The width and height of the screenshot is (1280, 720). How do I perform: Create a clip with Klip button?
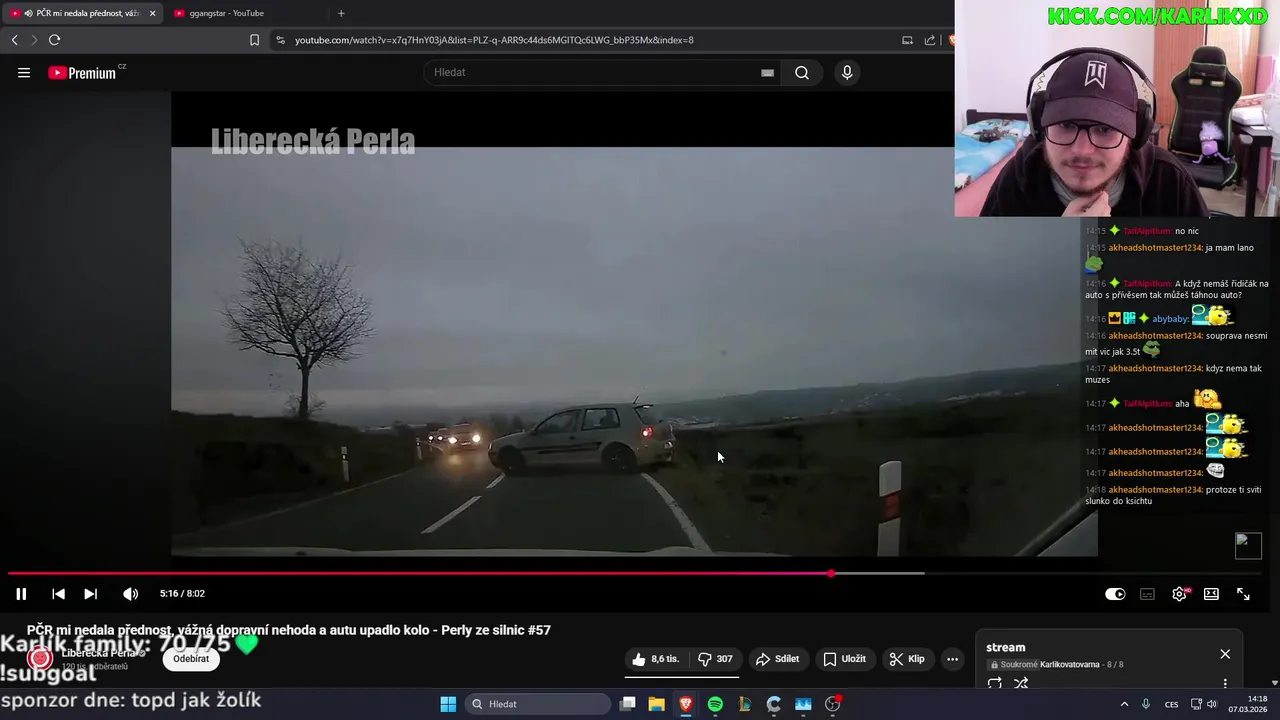[x=907, y=659]
